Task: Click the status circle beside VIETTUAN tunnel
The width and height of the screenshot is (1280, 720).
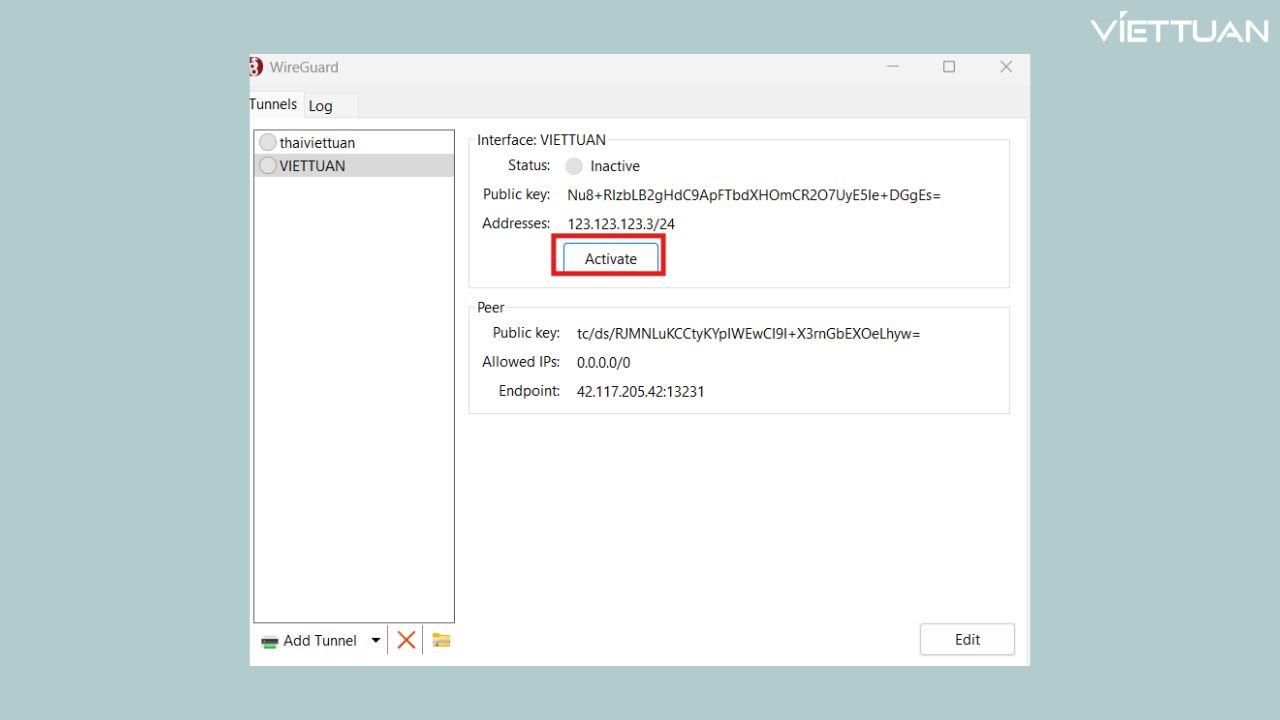Action: (268, 166)
